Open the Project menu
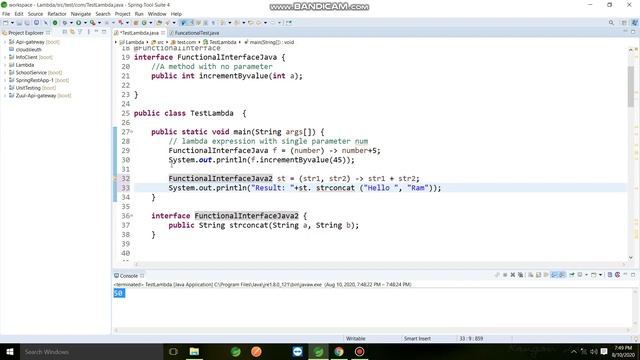The width and height of the screenshot is (640, 360). pyautogui.click(x=122, y=14)
